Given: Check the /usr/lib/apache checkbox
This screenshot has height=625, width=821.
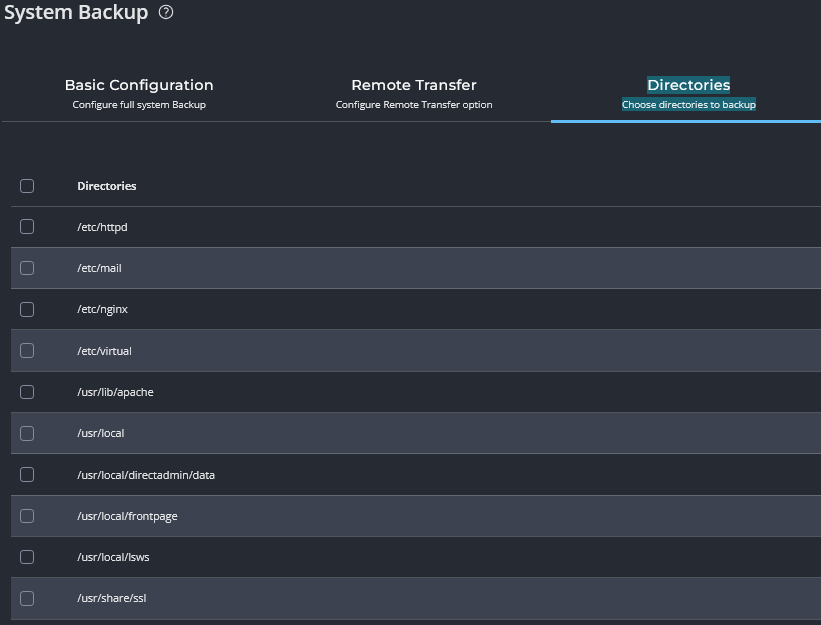Looking at the screenshot, I should (x=27, y=392).
